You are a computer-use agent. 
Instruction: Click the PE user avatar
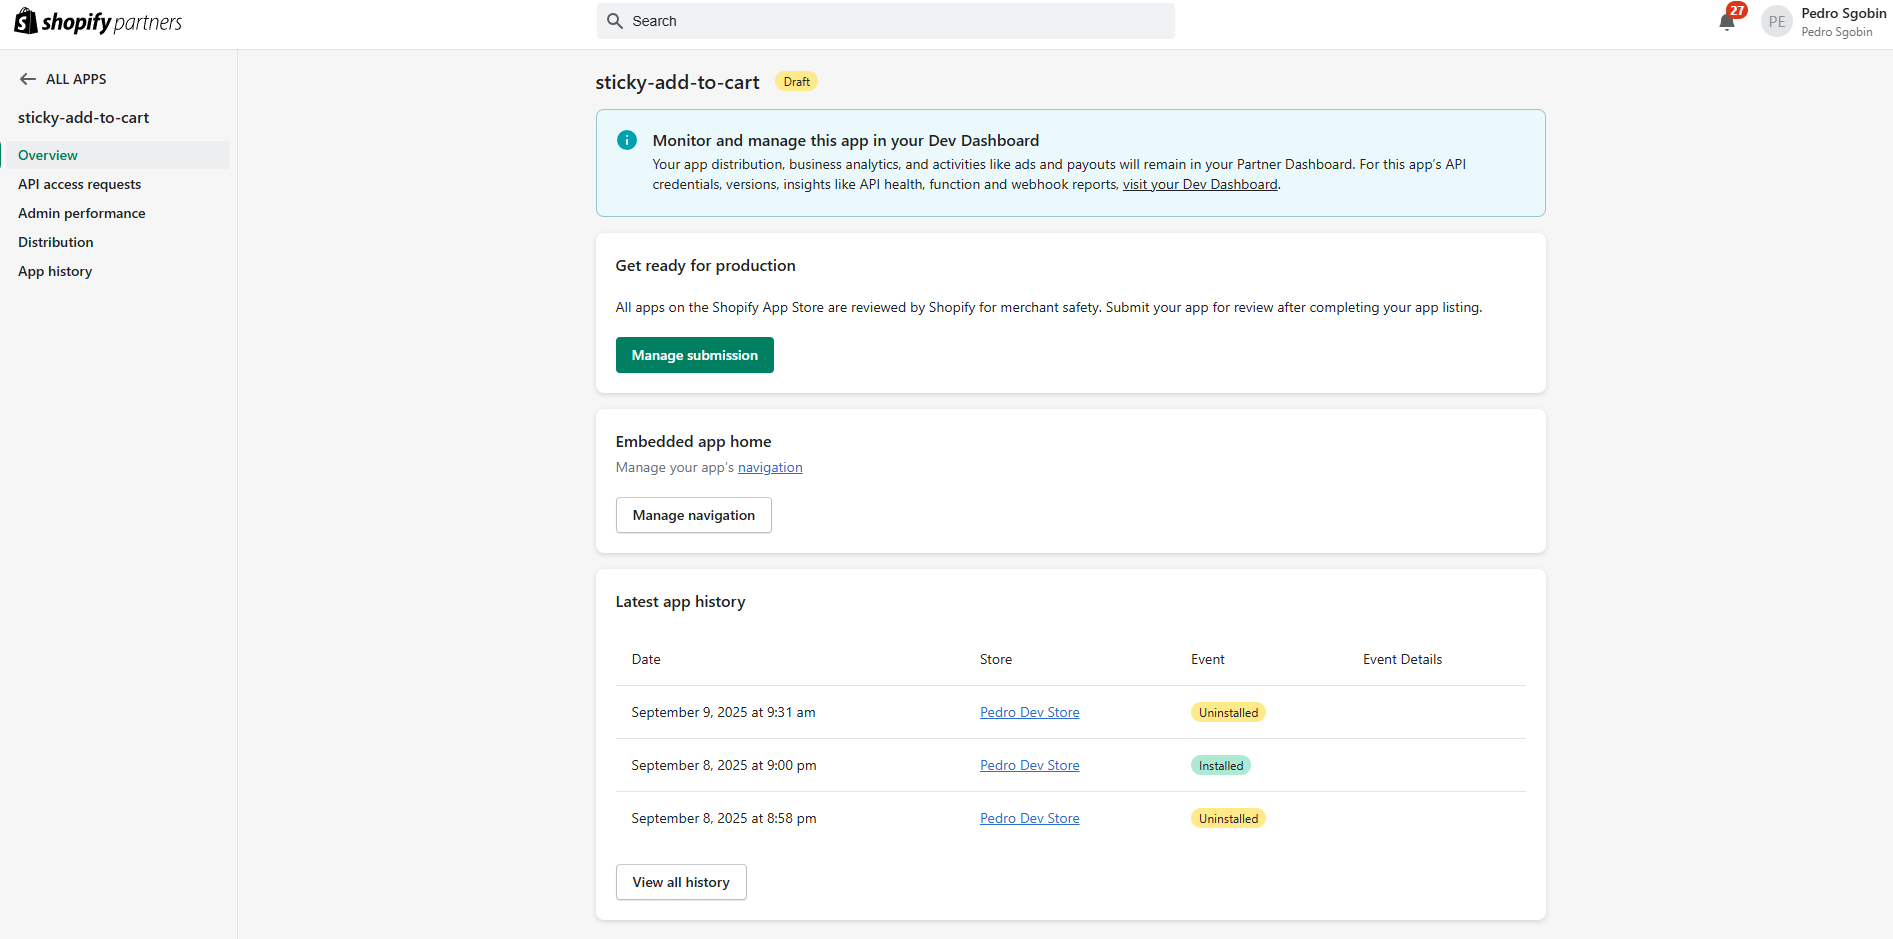(1776, 22)
